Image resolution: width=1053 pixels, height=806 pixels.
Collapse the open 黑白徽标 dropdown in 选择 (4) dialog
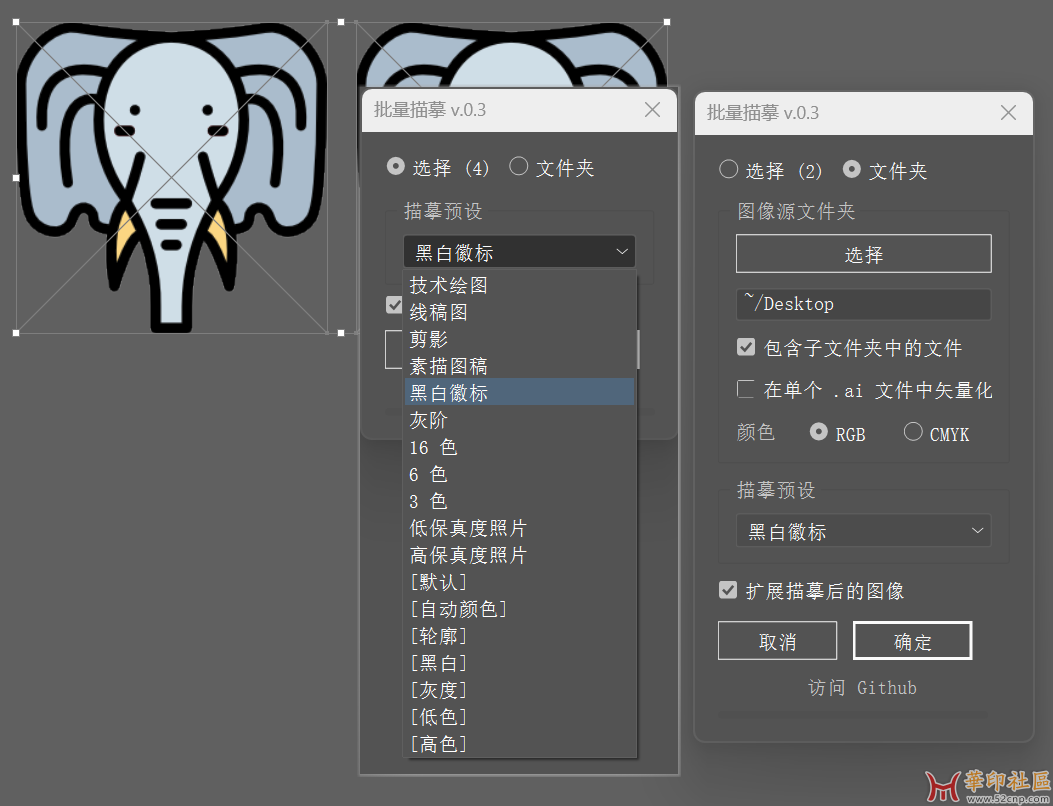click(x=519, y=253)
